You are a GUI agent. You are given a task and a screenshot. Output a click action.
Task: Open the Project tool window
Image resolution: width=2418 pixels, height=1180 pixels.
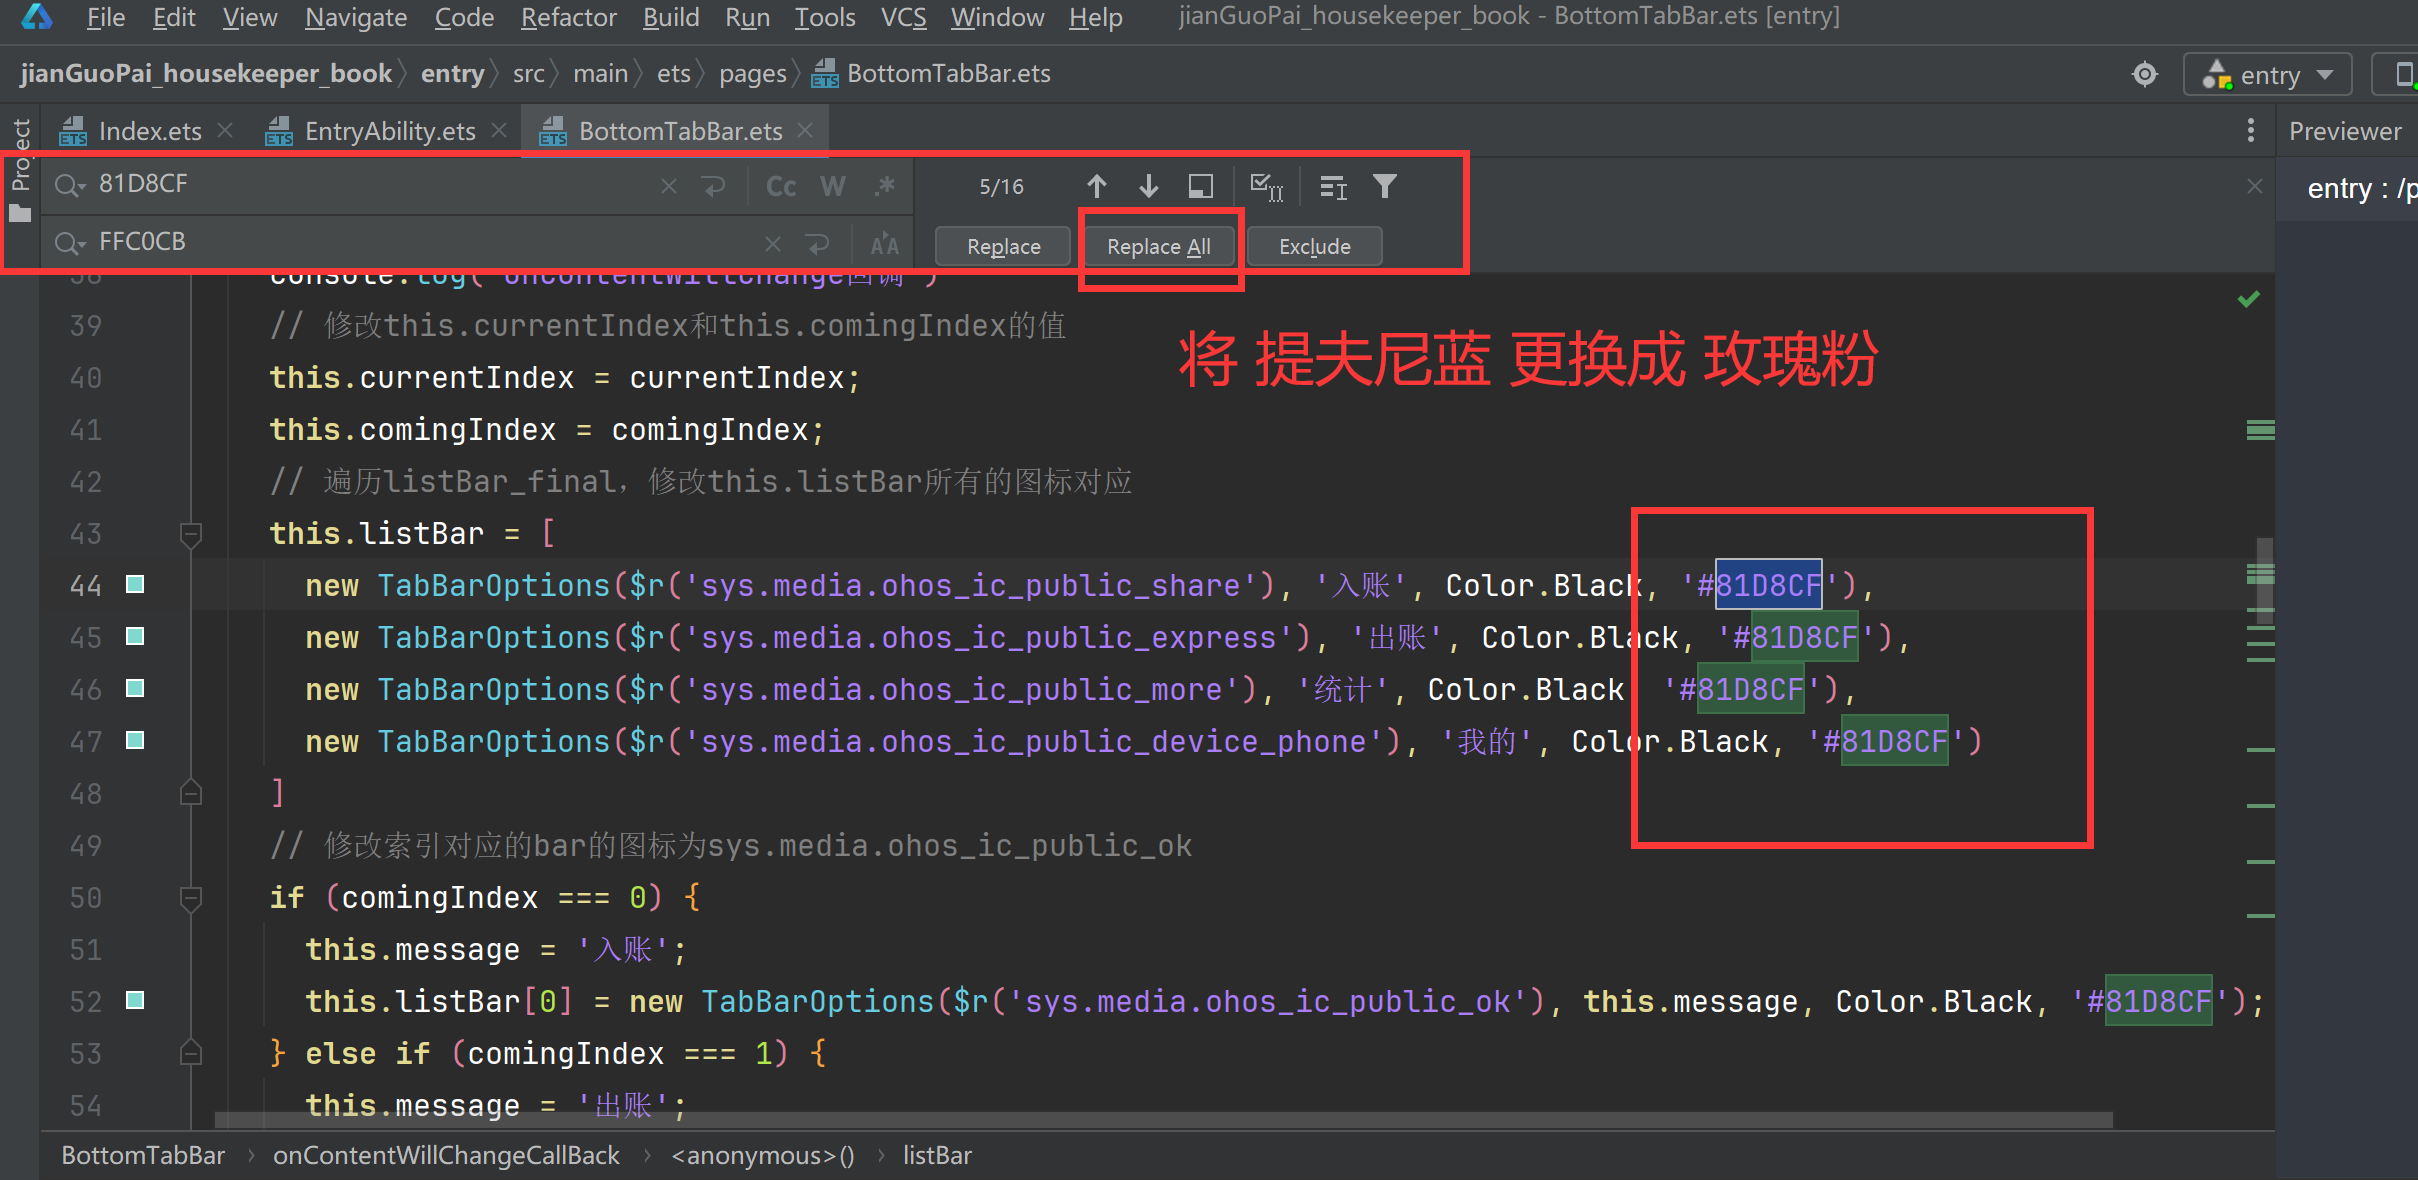(x=20, y=170)
